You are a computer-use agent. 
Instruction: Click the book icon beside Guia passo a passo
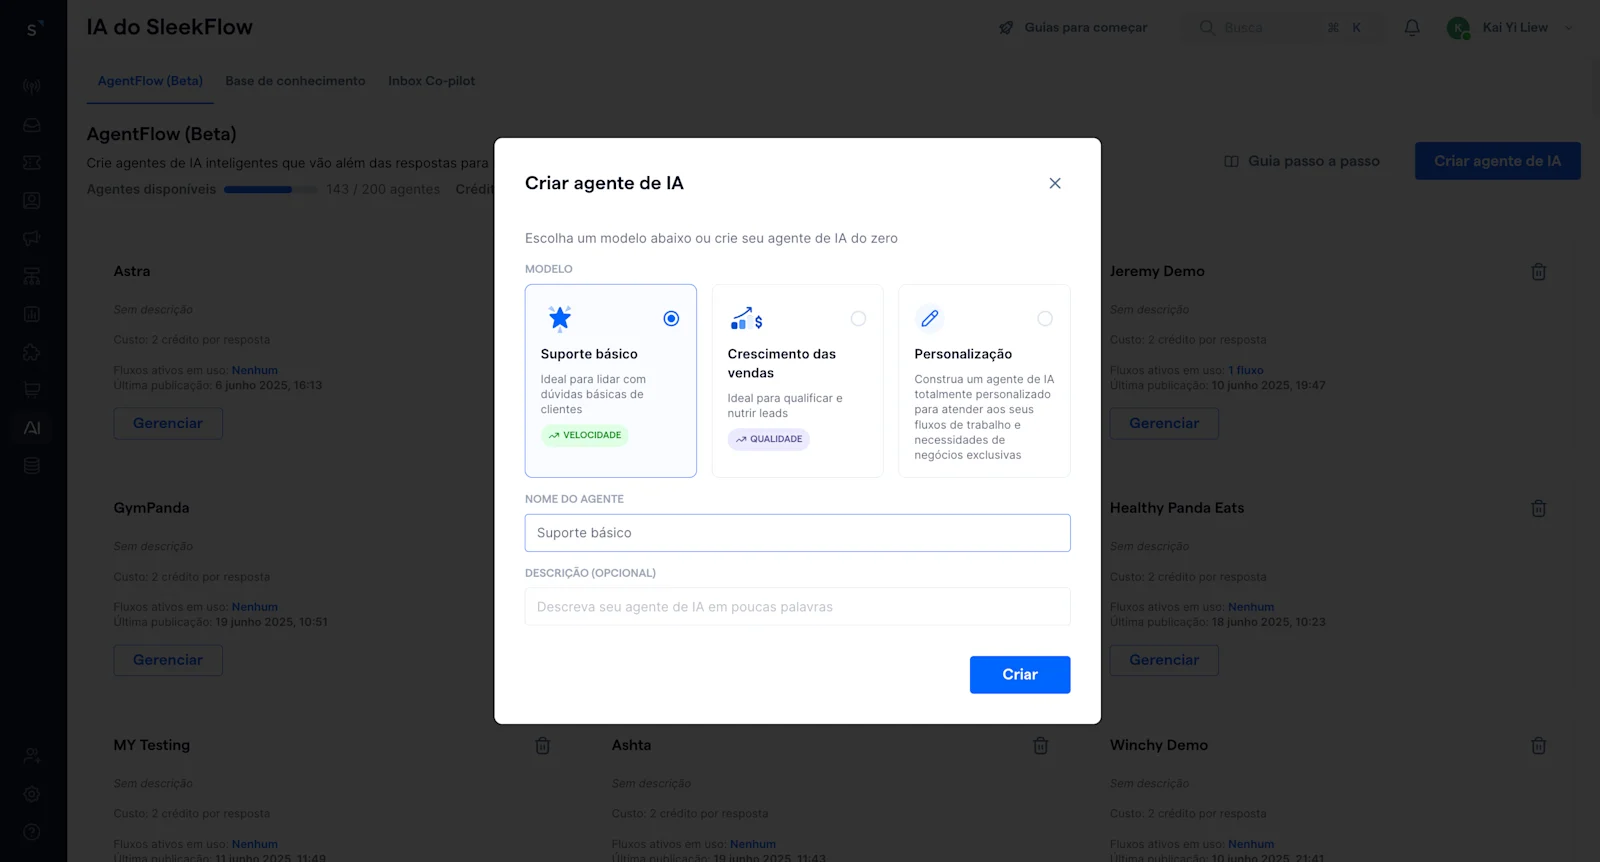[x=1232, y=161]
